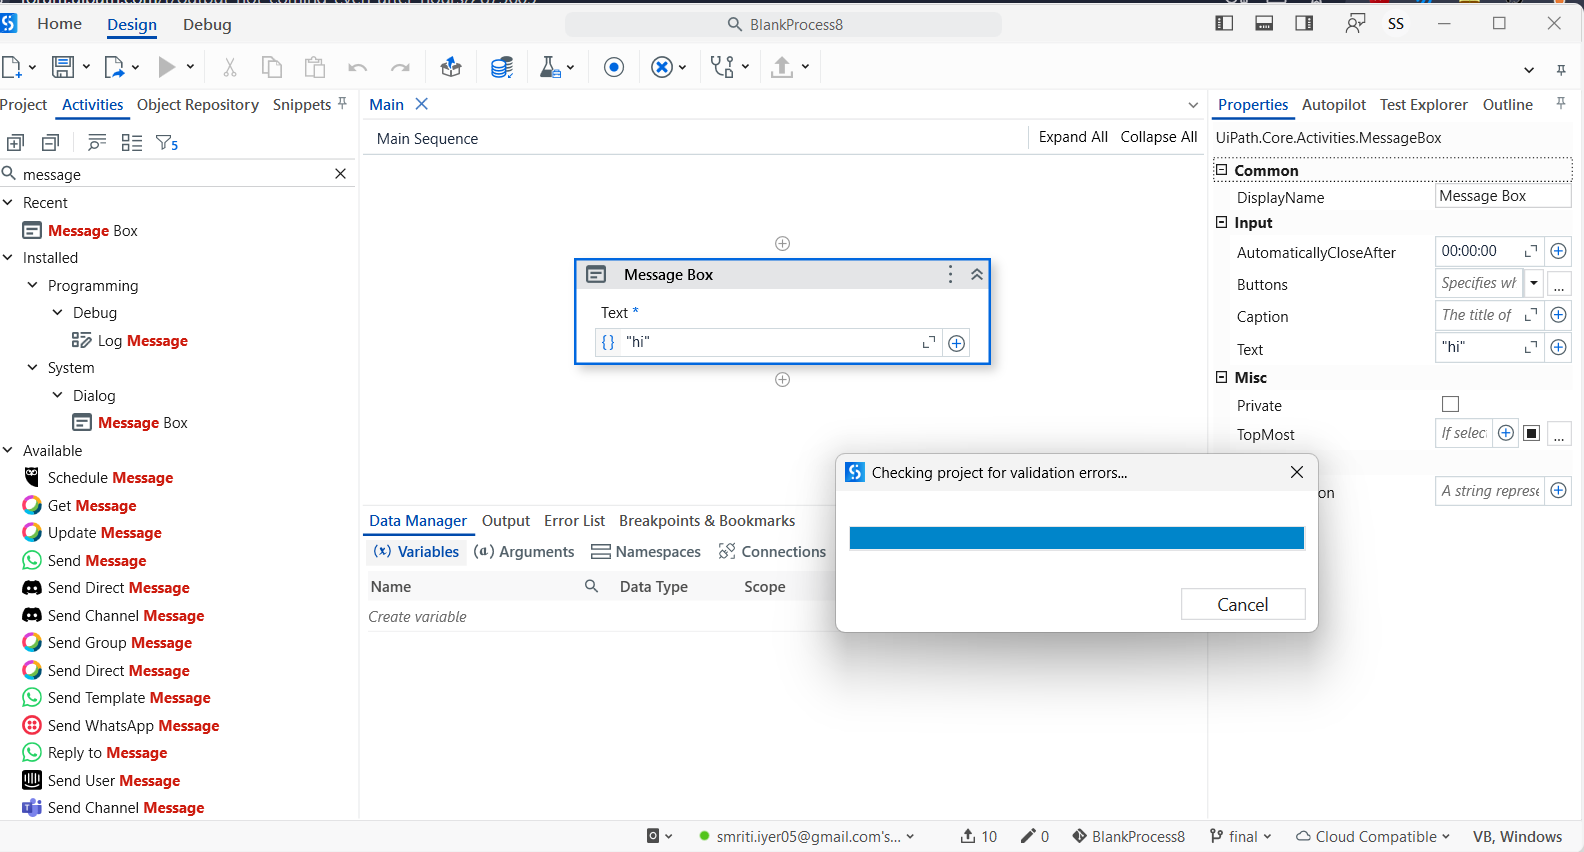Collapse the Common properties section
Image resolution: width=1584 pixels, height=852 pixels.
coord(1221,170)
